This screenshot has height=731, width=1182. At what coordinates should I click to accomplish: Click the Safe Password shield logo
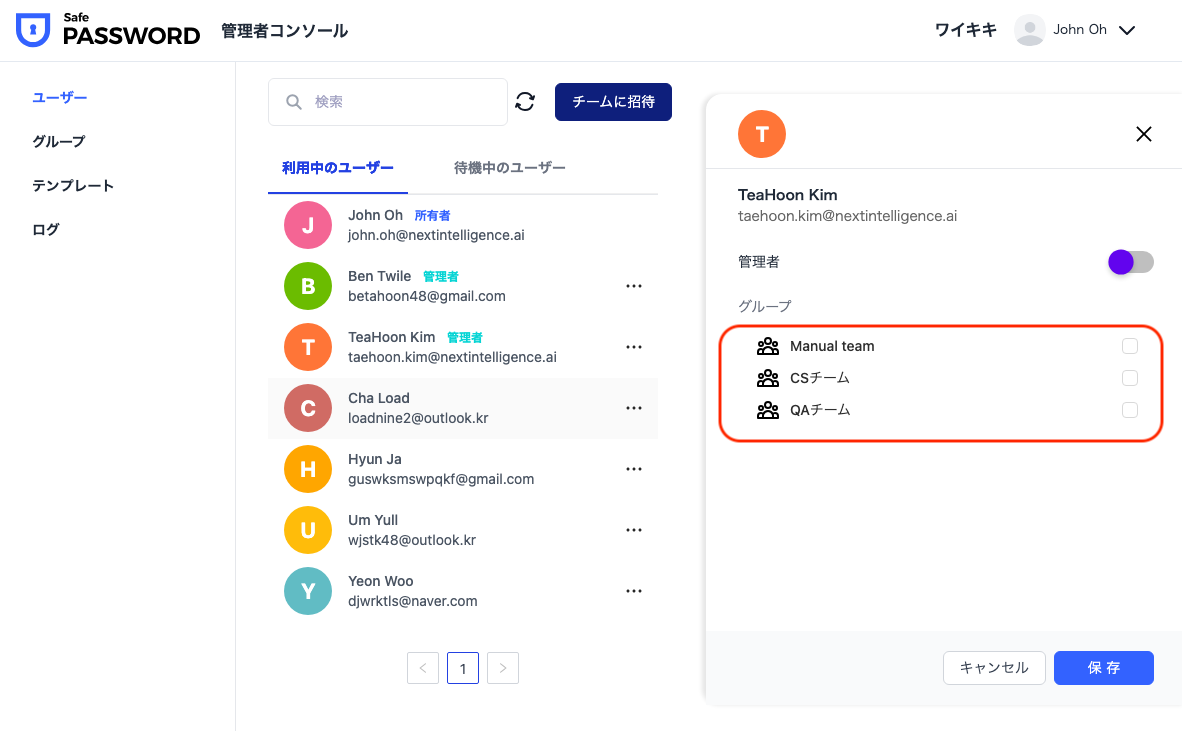pos(33,30)
